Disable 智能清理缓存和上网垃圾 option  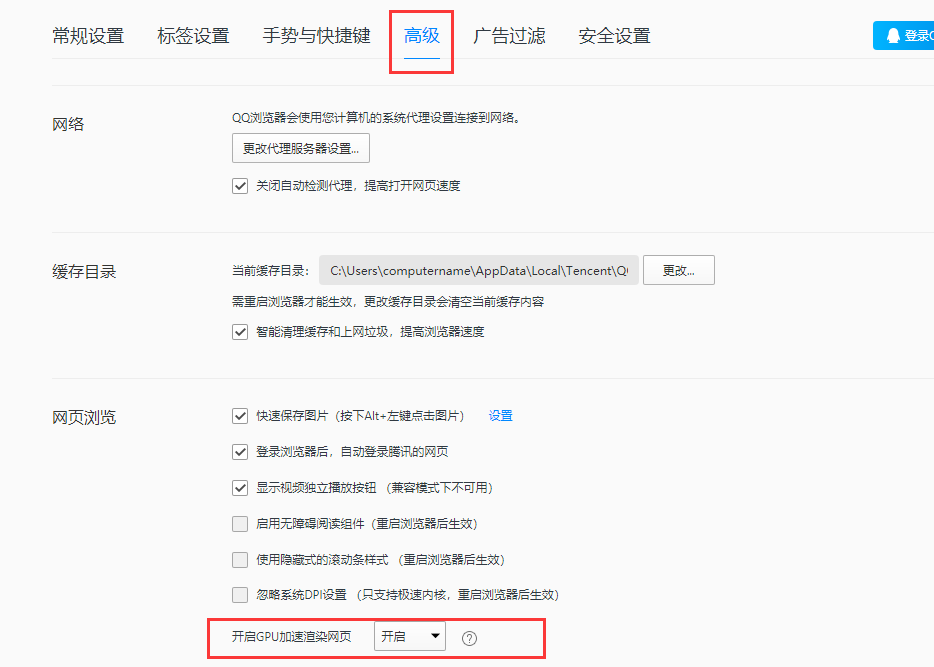click(x=240, y=332)
